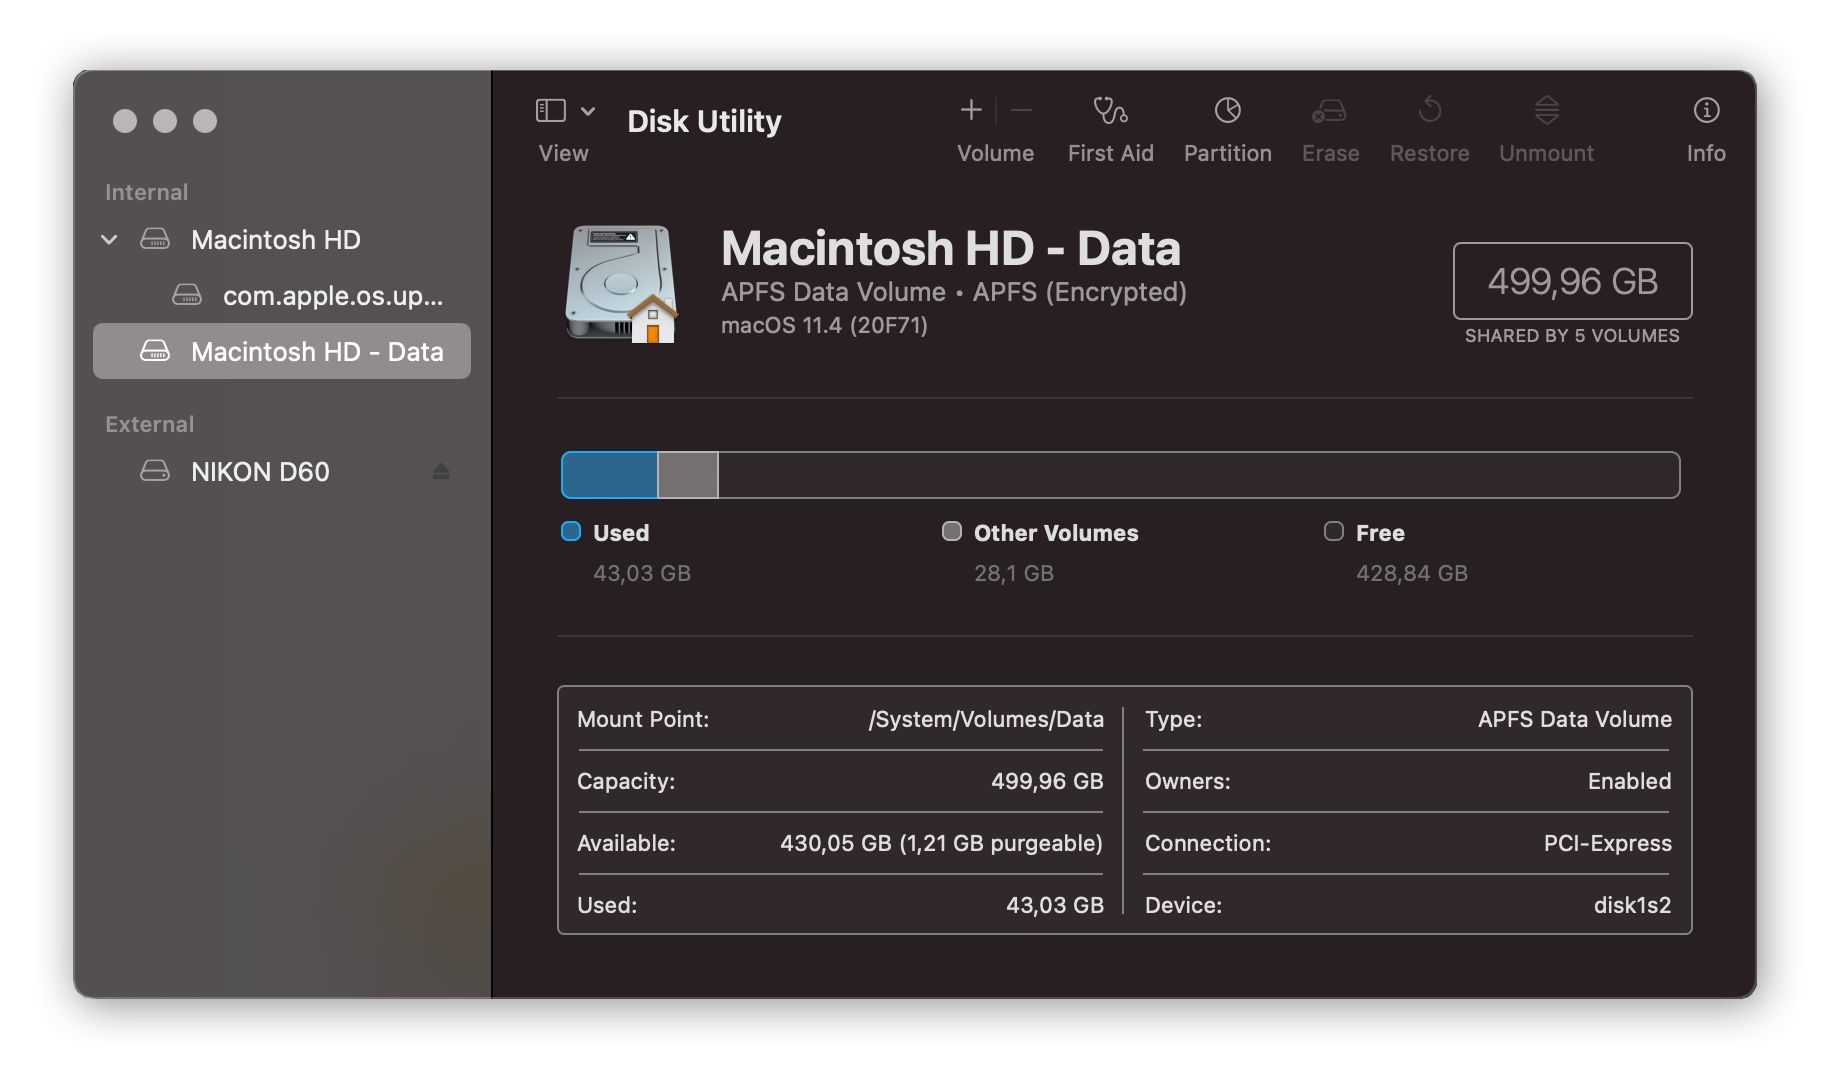This screenshot has height=1068, width=1832.
Task: Click the disk1s2 device value
Action: click(x=1632, y=905)
